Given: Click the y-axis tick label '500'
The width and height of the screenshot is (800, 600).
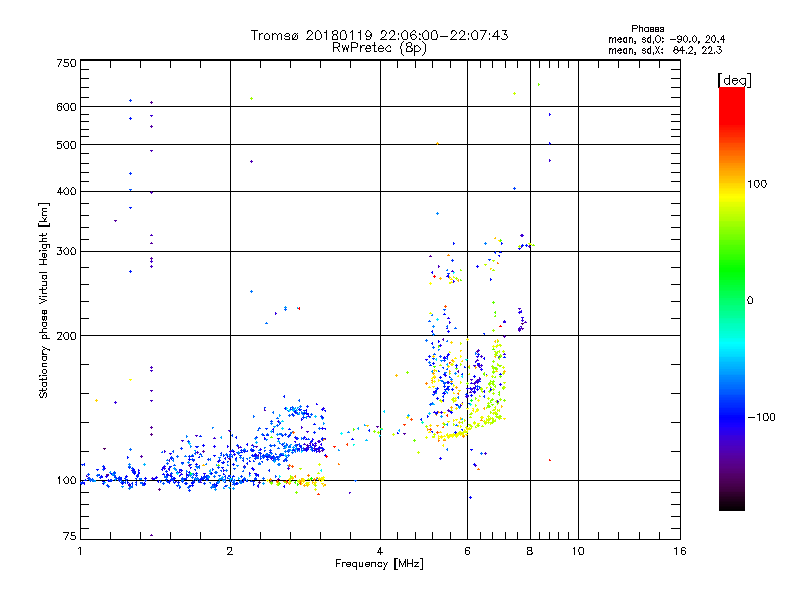Looking at the screenshot, I should tap(66, 145).
